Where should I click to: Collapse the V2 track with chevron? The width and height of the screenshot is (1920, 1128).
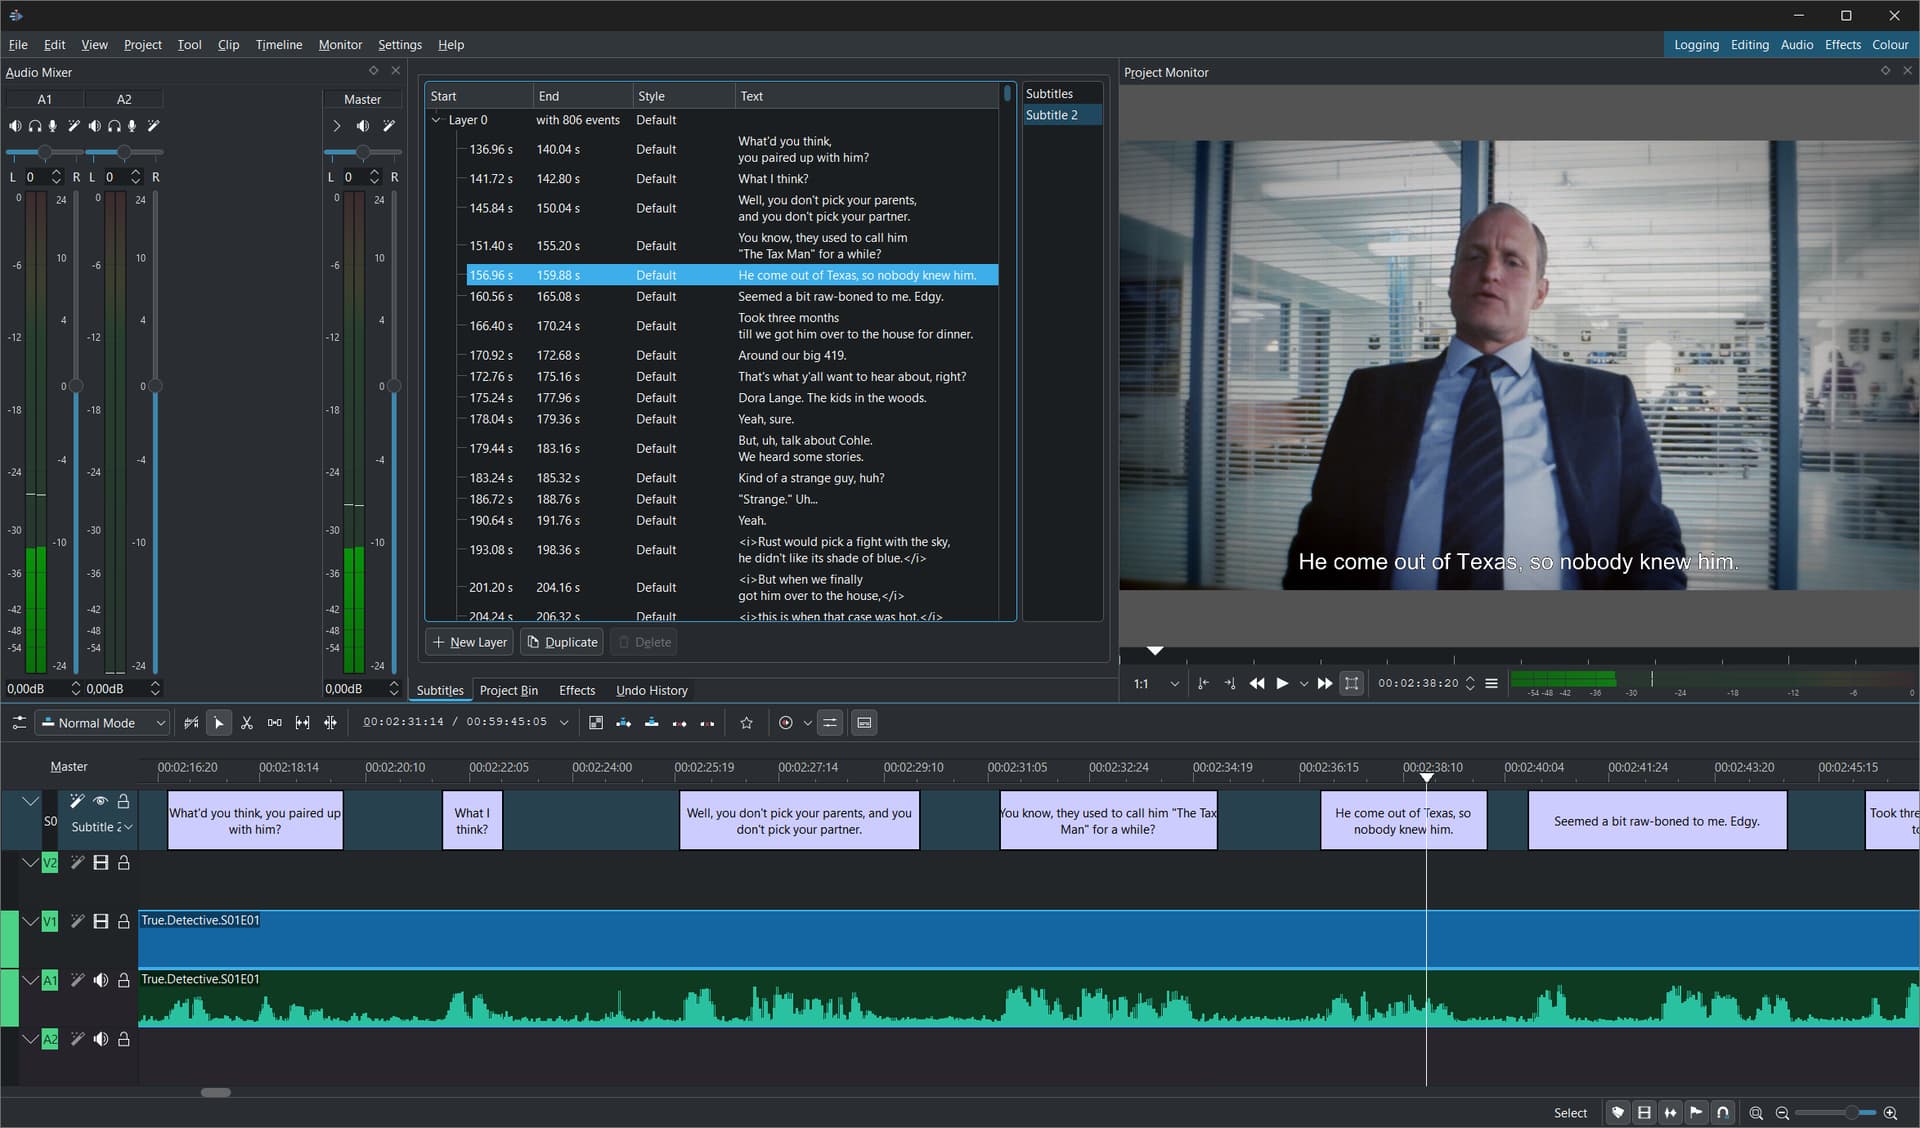pyautogui.click(x=30, y=862)
